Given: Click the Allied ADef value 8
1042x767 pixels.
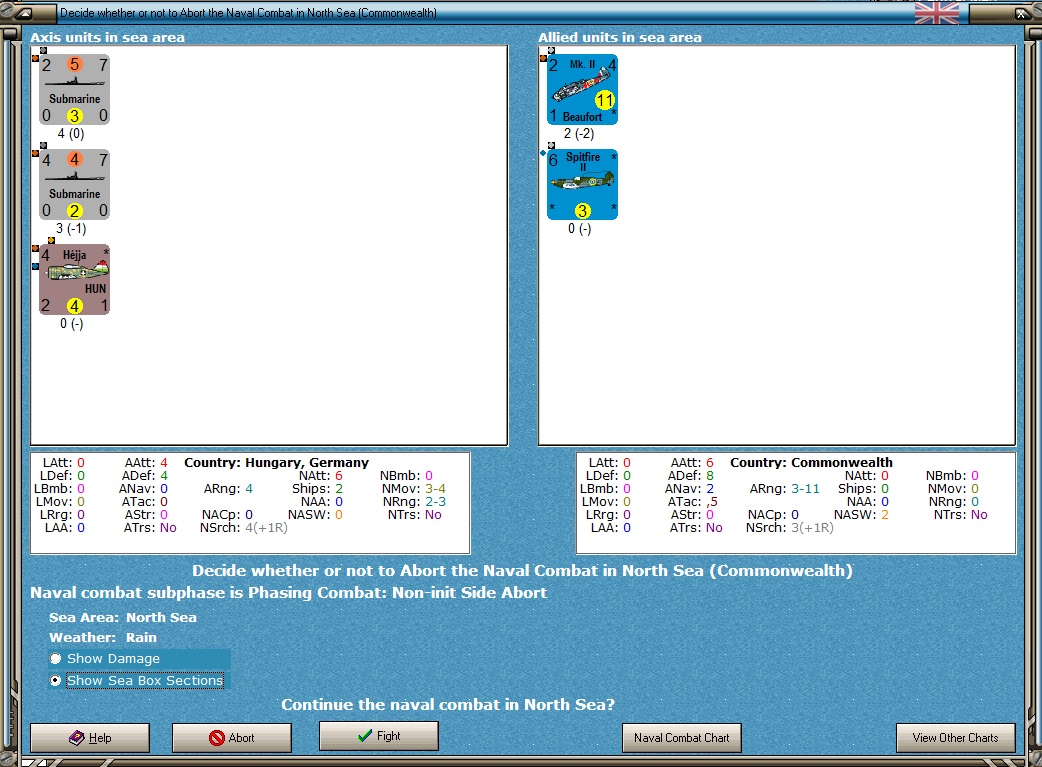Looking at the screenshot, I should pos(710,476).
